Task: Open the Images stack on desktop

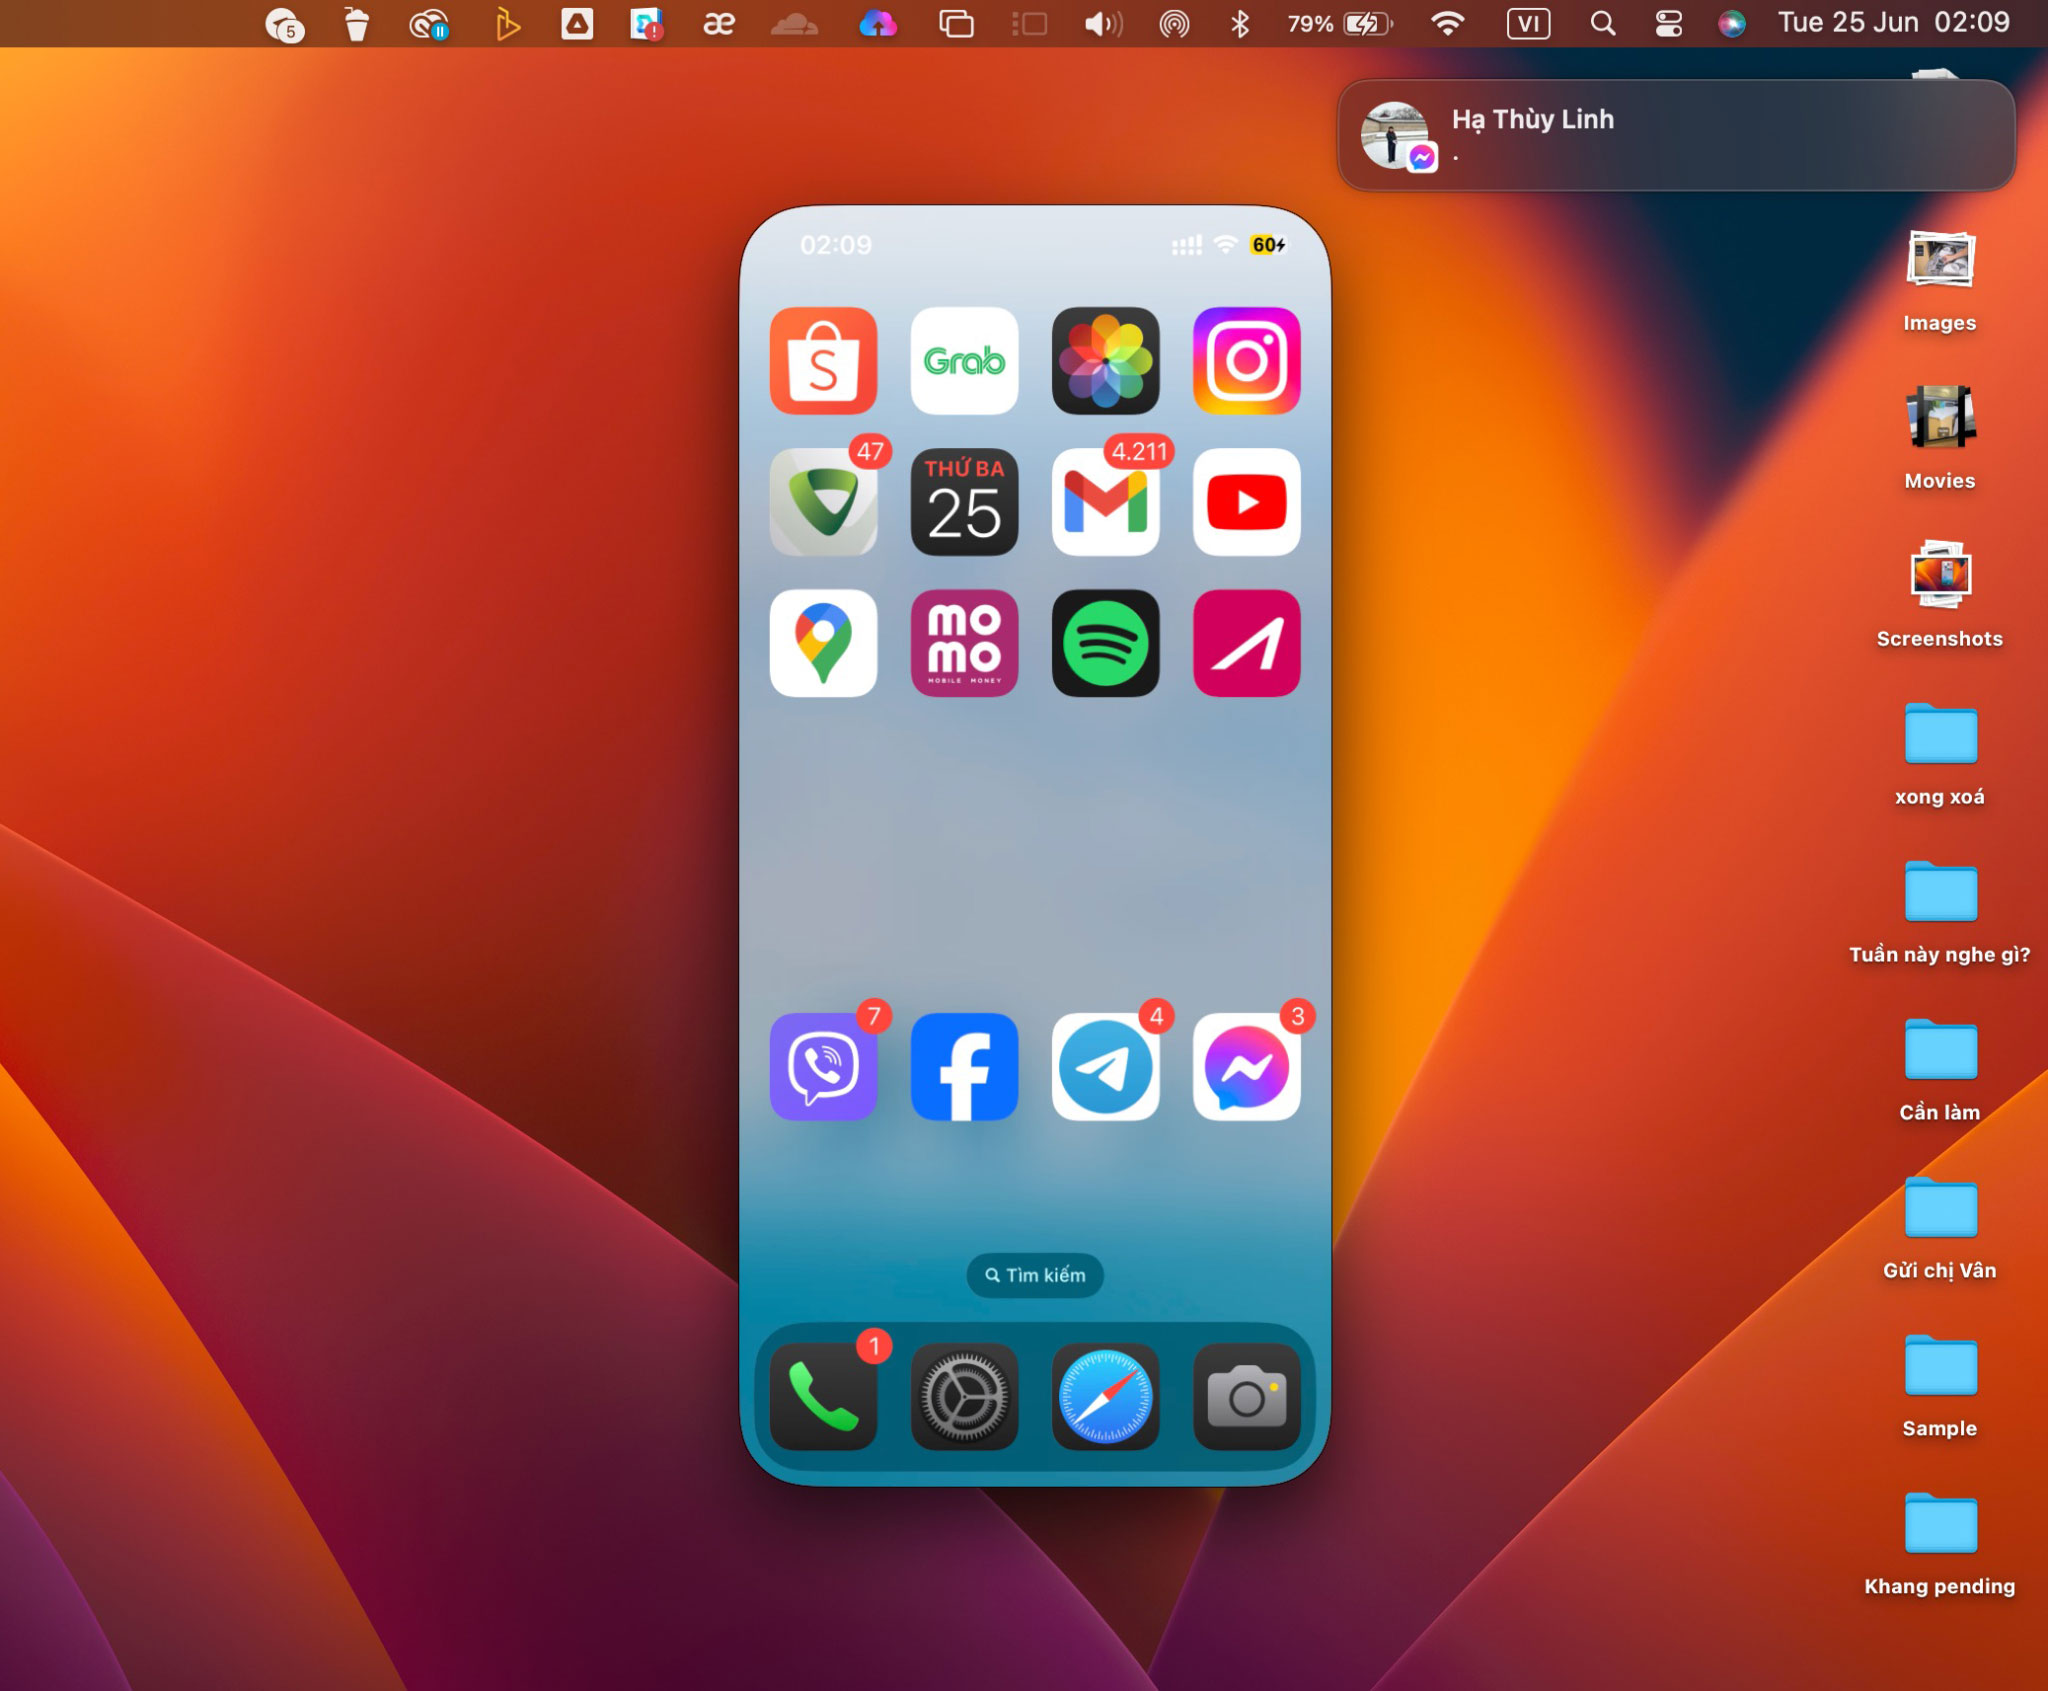Action: (1939, 281)
